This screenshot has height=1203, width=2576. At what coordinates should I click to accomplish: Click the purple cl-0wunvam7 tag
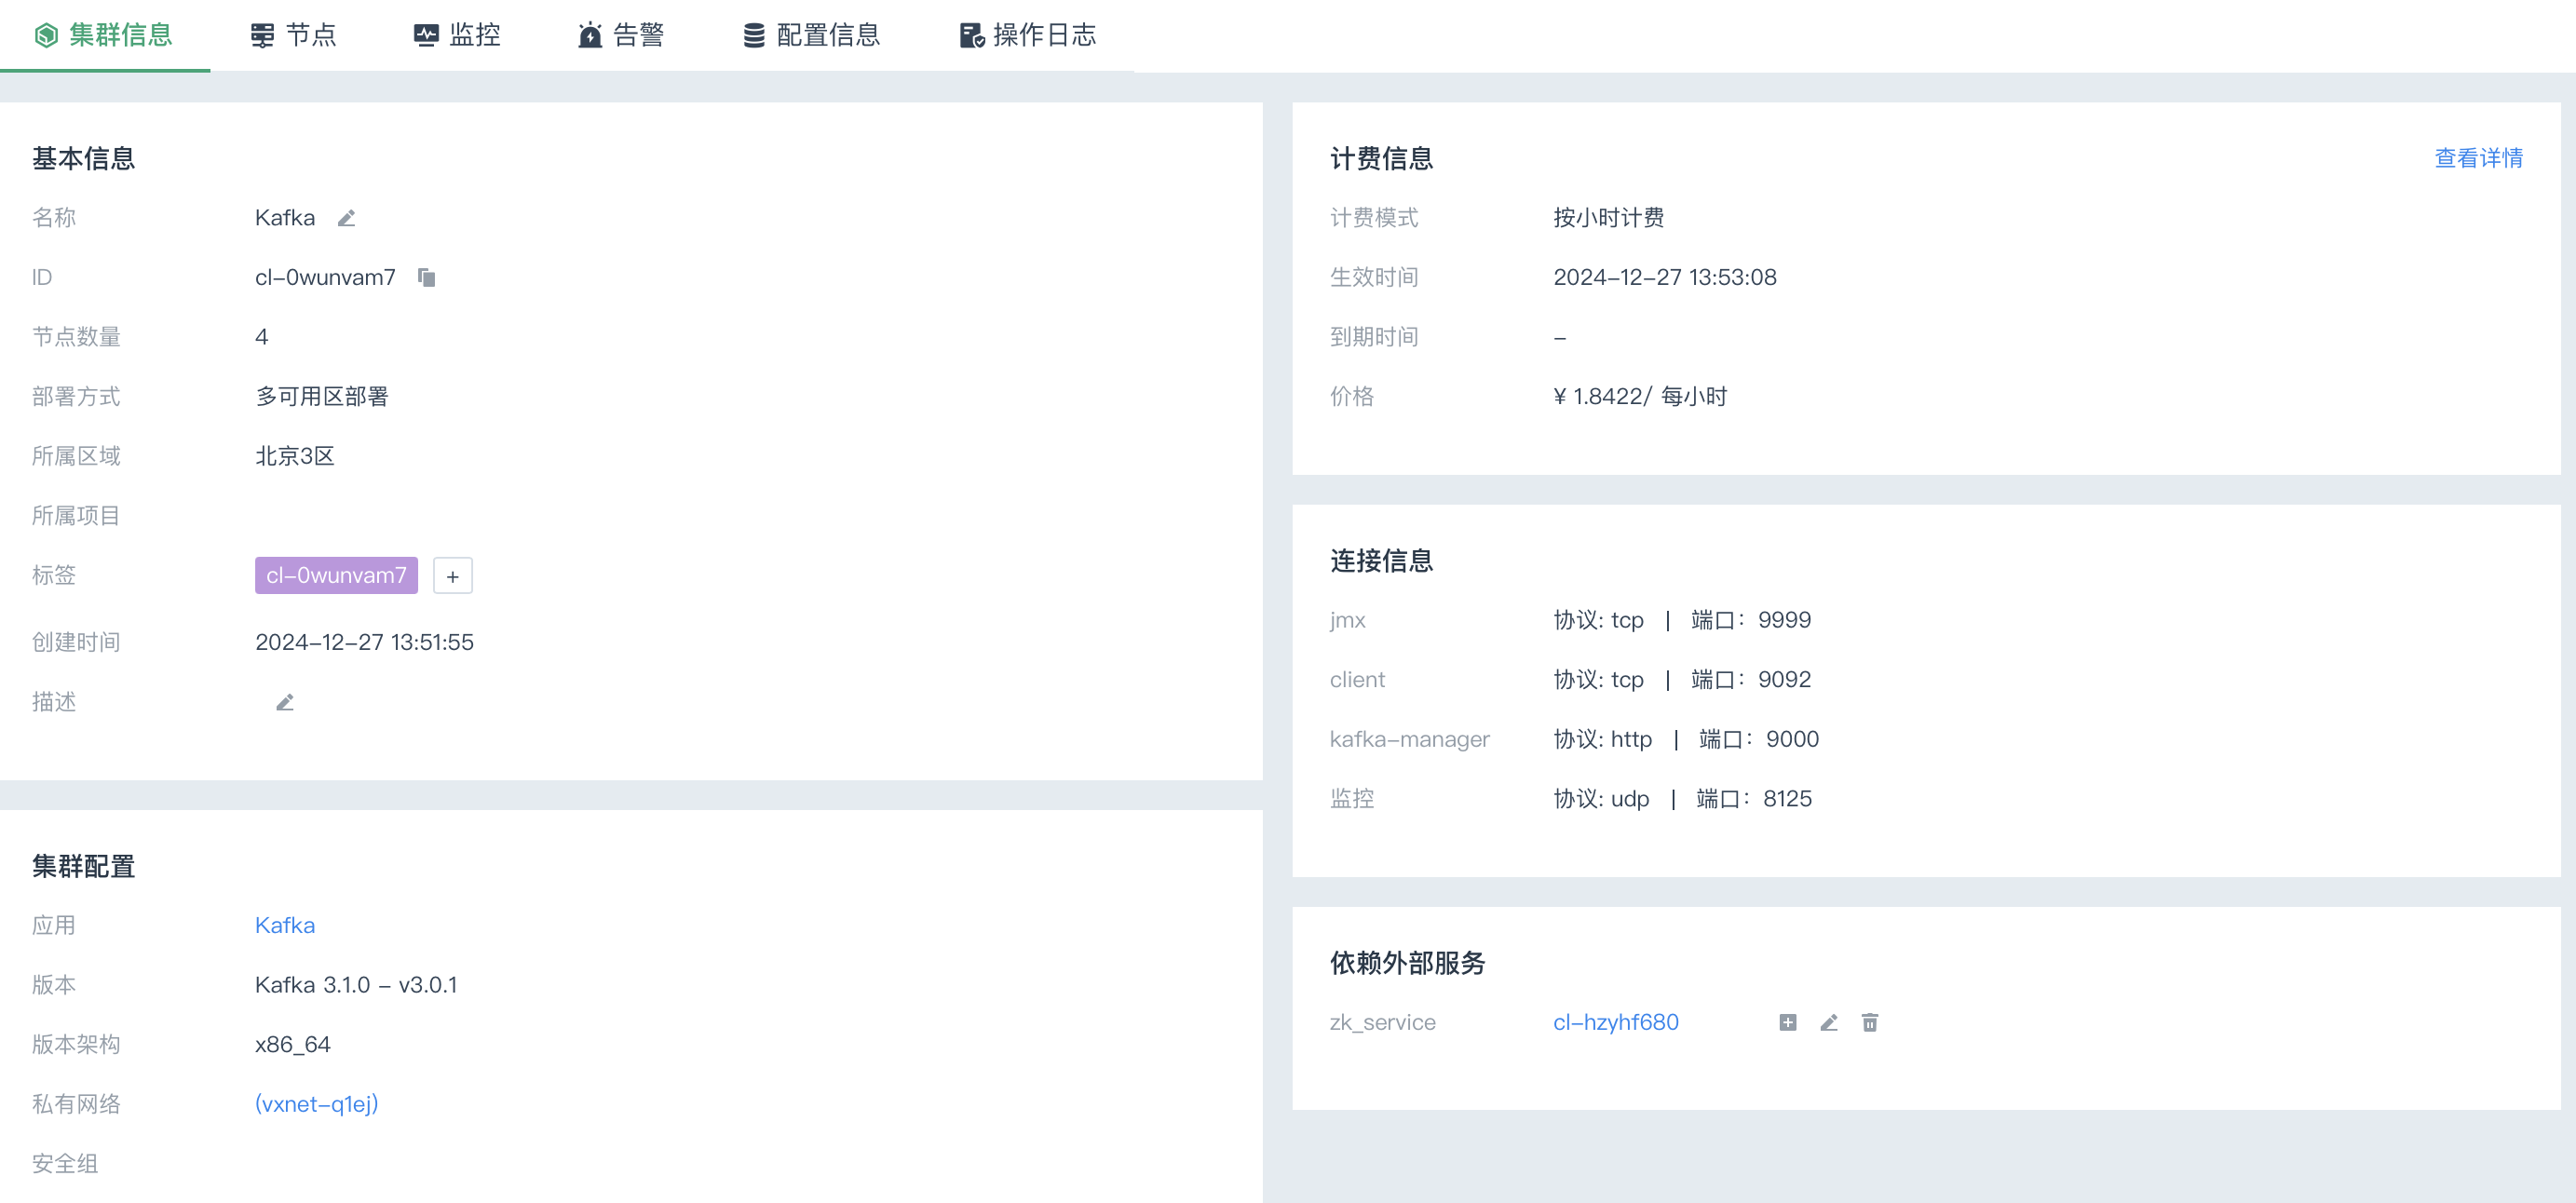coord(336,576)
